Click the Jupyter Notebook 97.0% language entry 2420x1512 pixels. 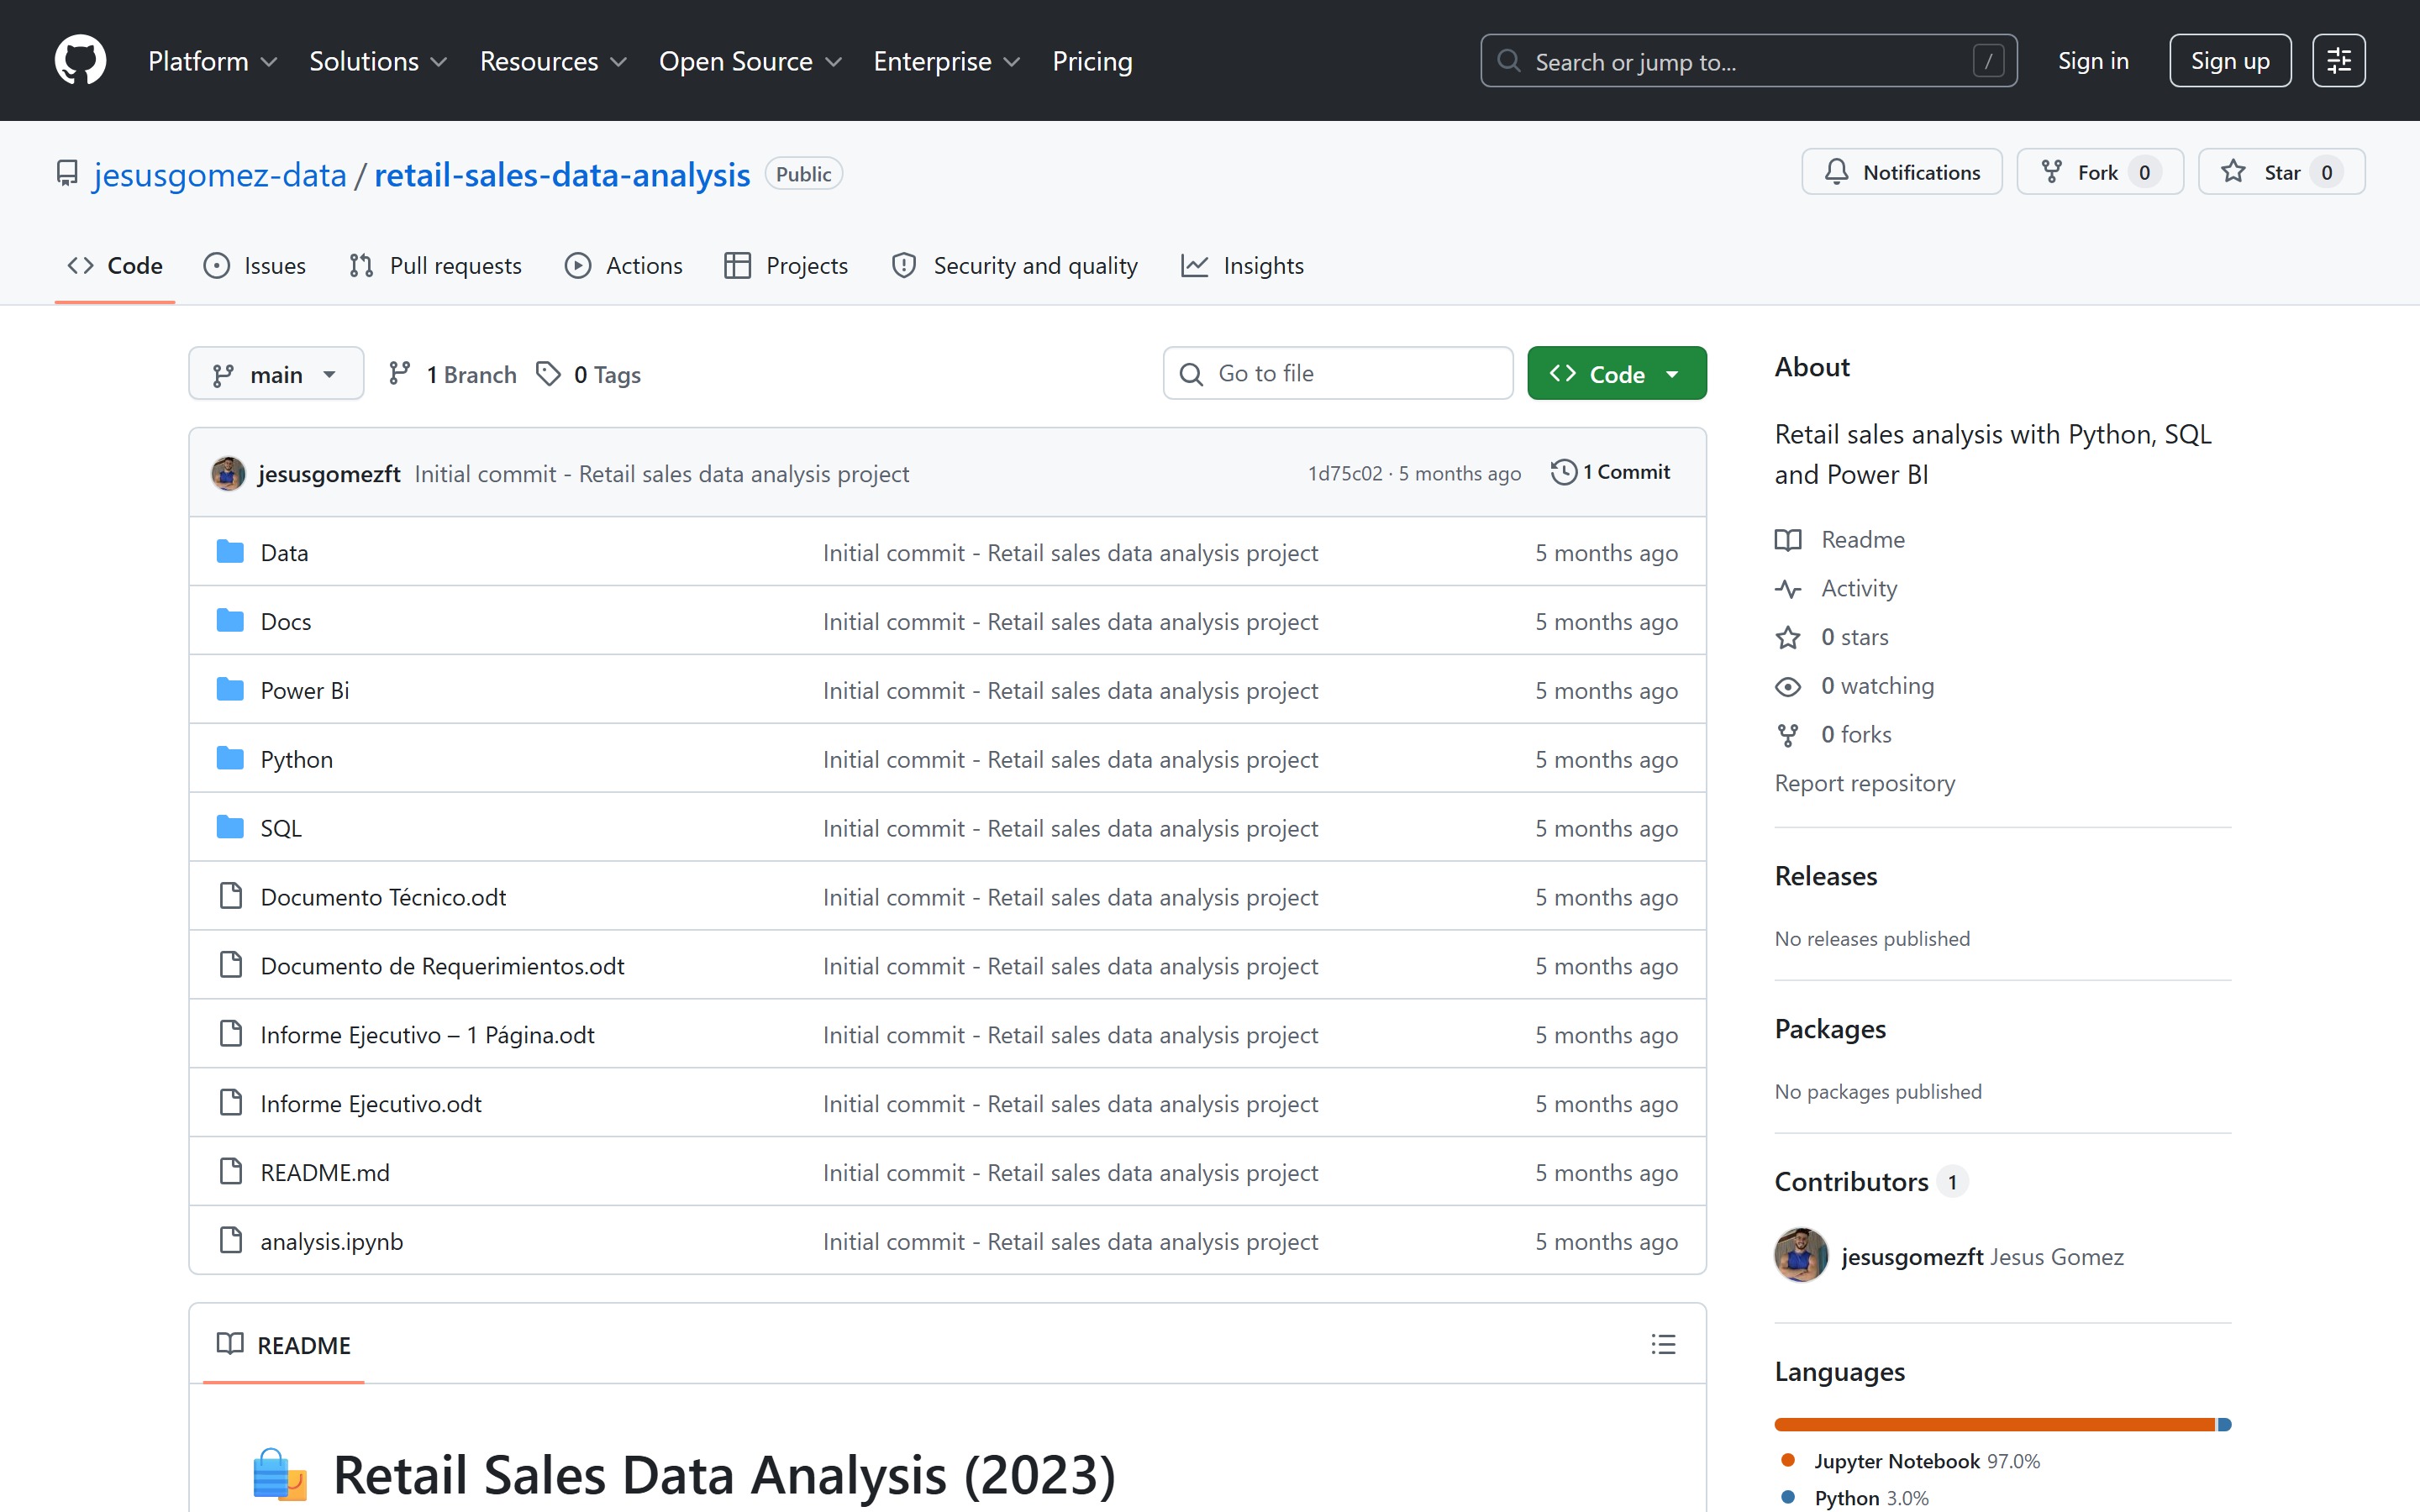pos(1911,1461)
